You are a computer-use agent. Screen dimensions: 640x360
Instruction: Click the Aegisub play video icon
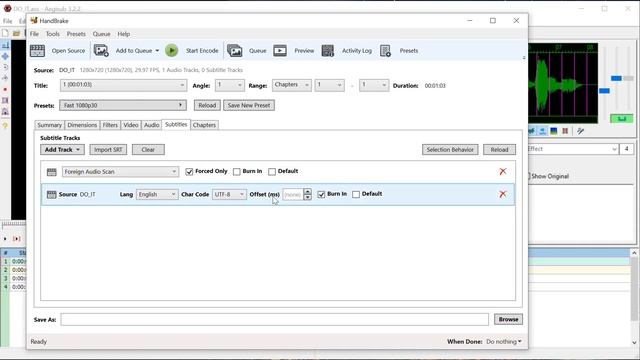pos(5,239)
